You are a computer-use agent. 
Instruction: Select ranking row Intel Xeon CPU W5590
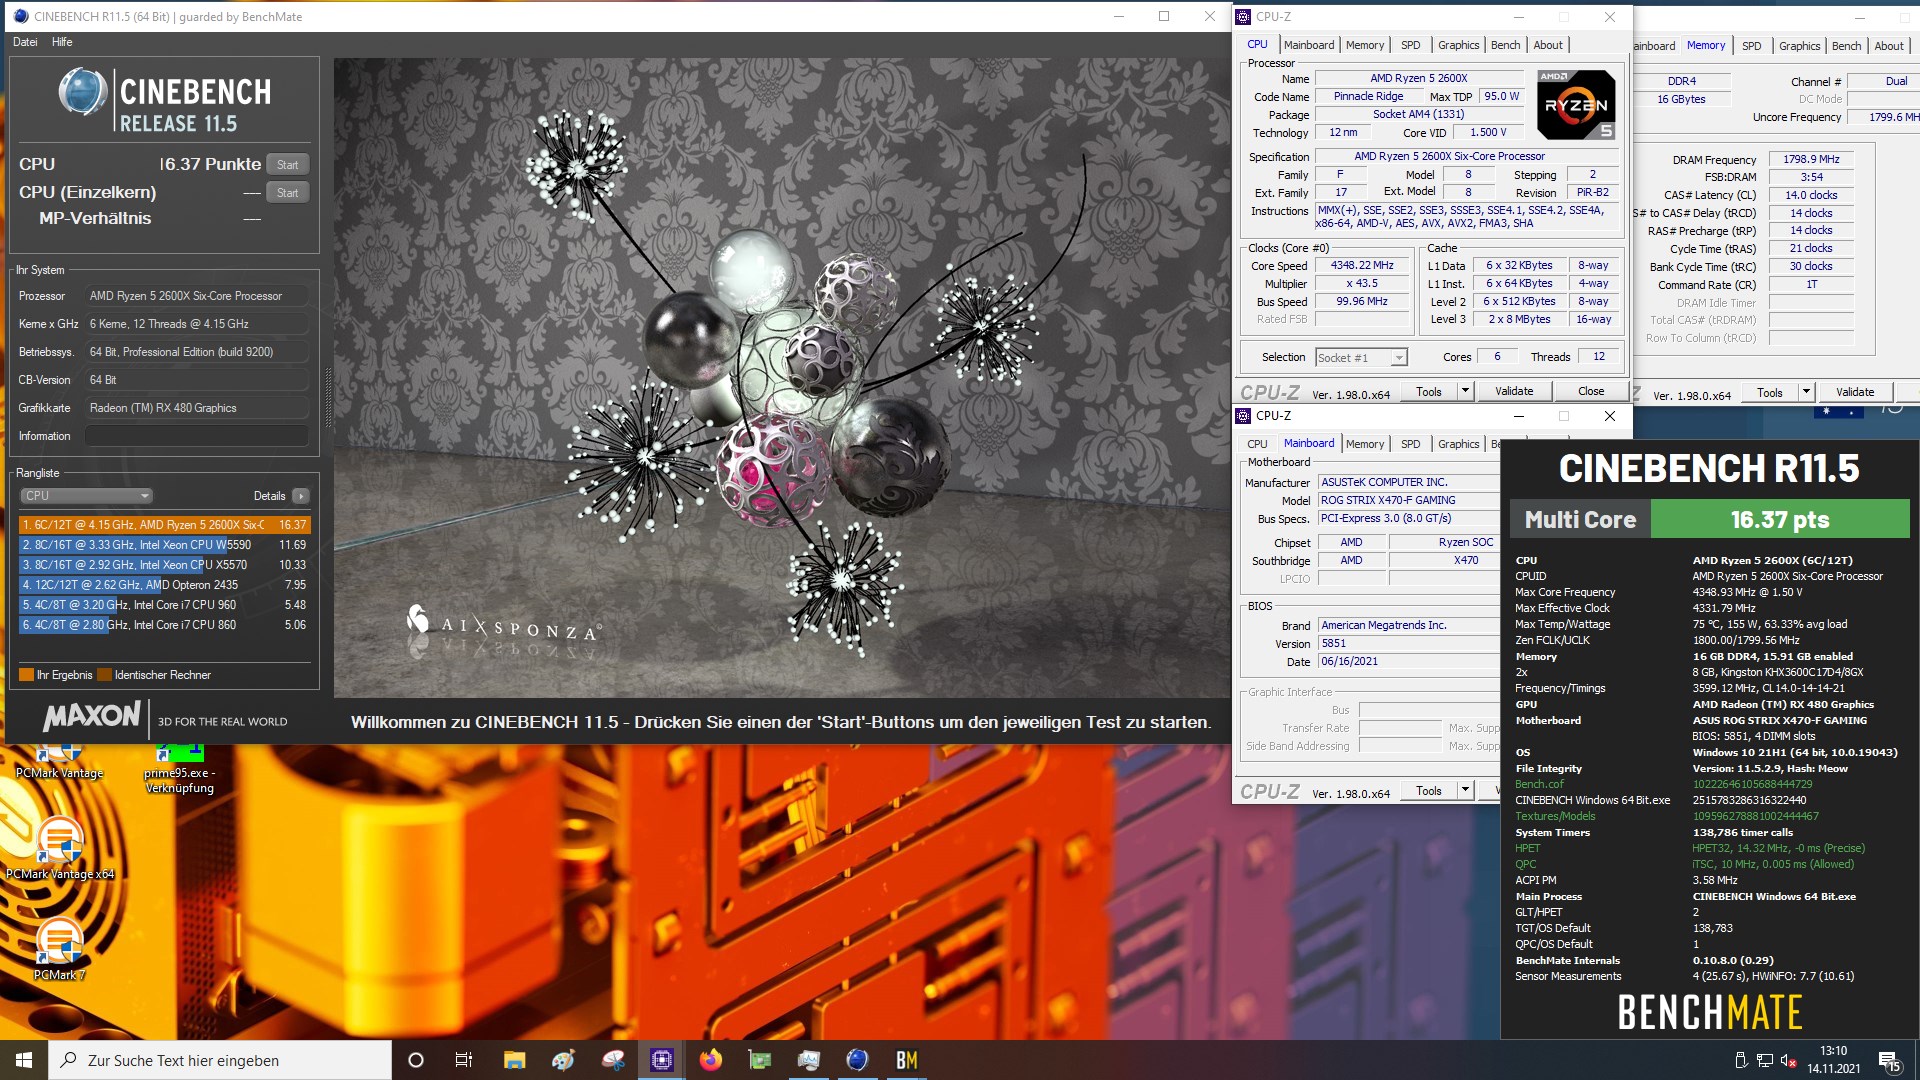click(165, 545)
